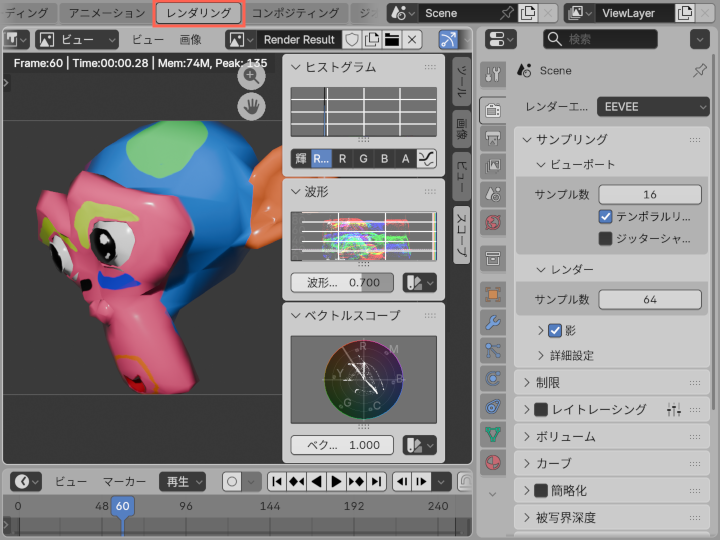Adjust the ベクトルスコープ 1.000 opacity slider
Screen dimensions: 720x540
coord(342,445)
